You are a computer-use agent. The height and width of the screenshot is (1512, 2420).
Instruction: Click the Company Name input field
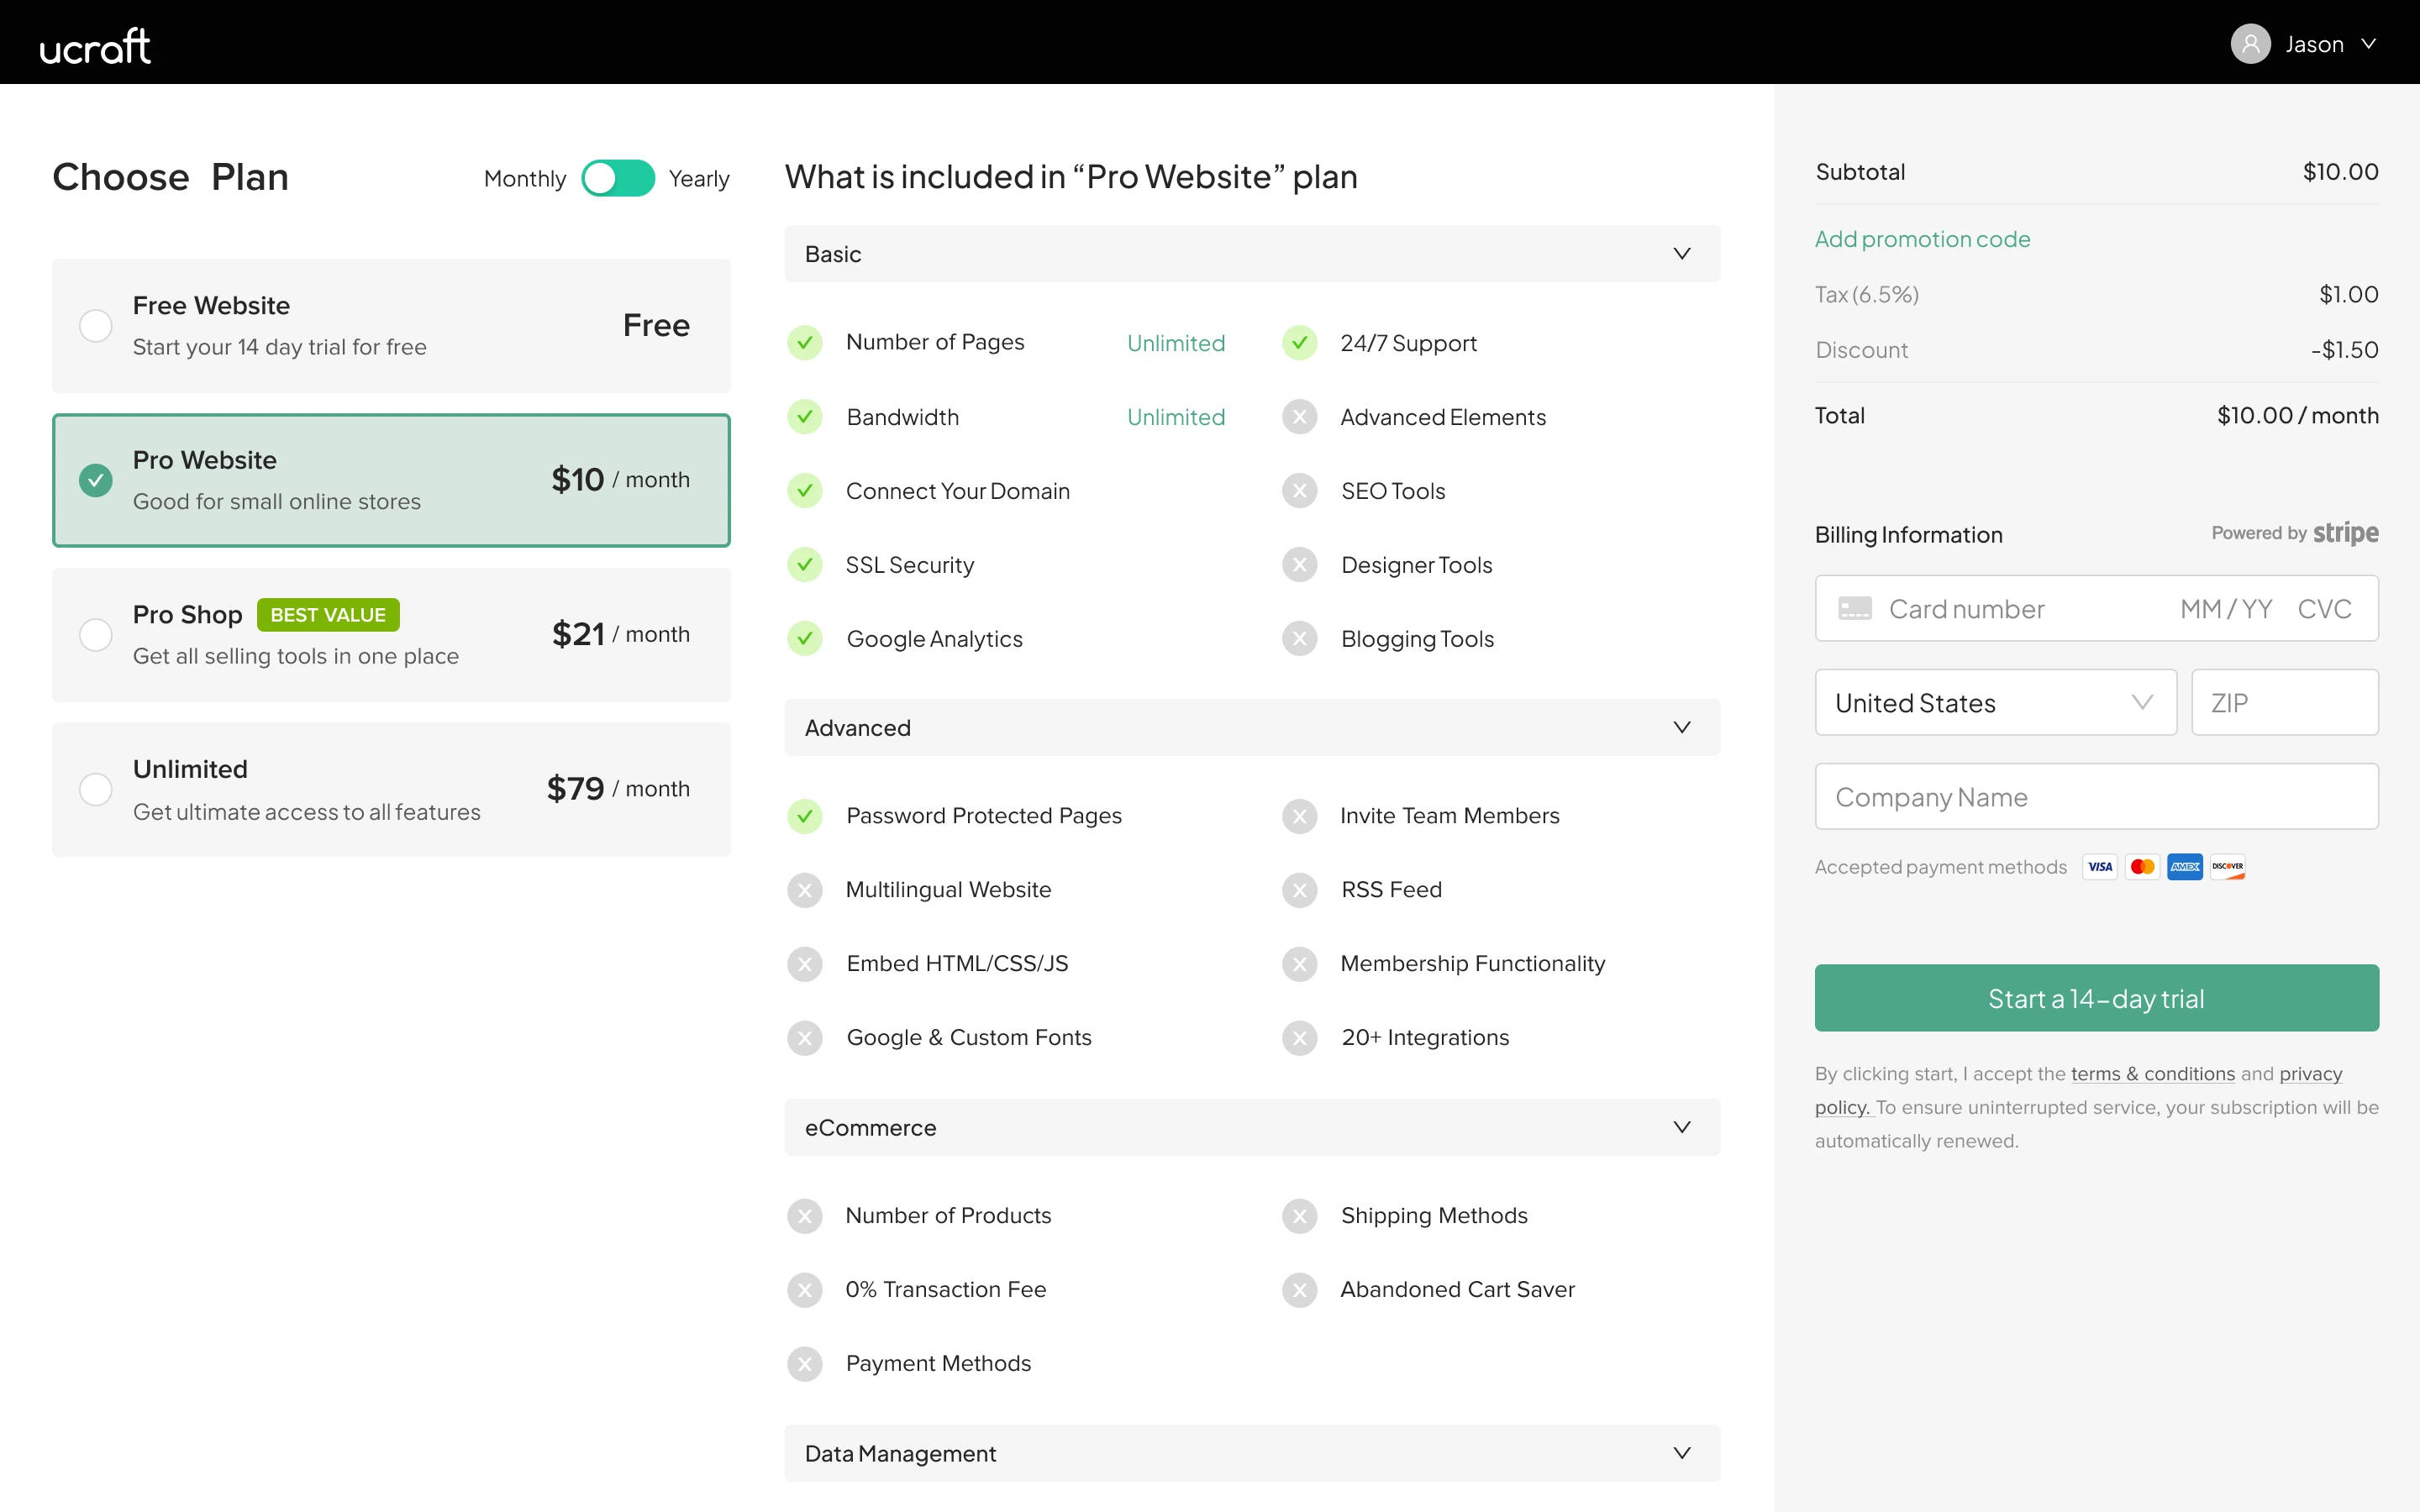[x=2096, y=797]
